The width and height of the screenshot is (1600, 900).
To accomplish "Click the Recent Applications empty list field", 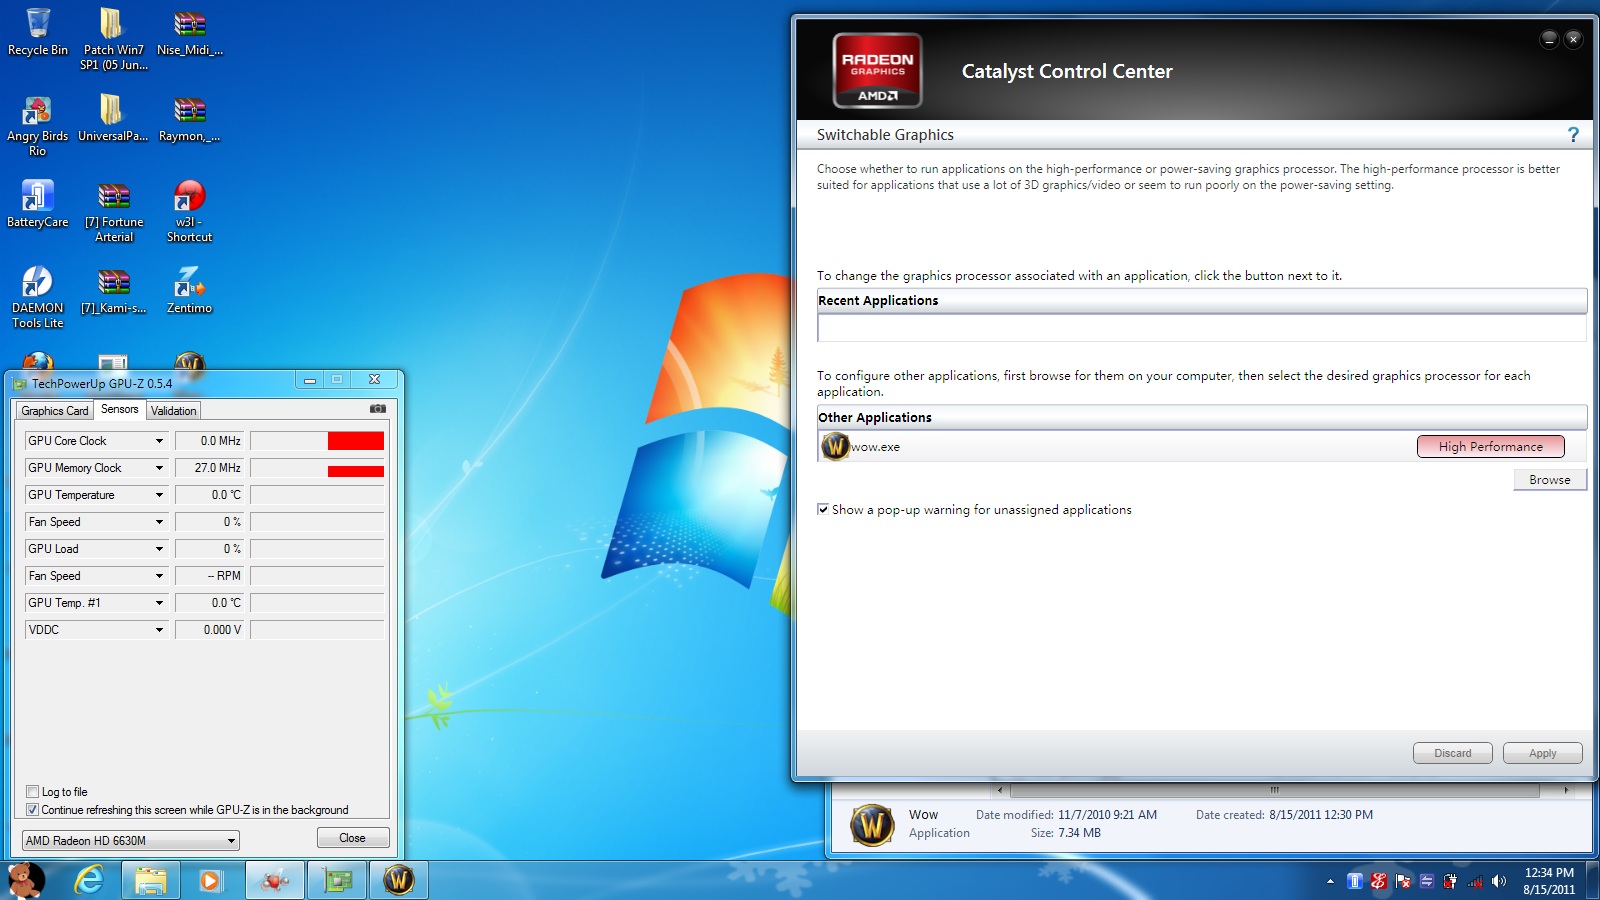I will point(1201,328).
